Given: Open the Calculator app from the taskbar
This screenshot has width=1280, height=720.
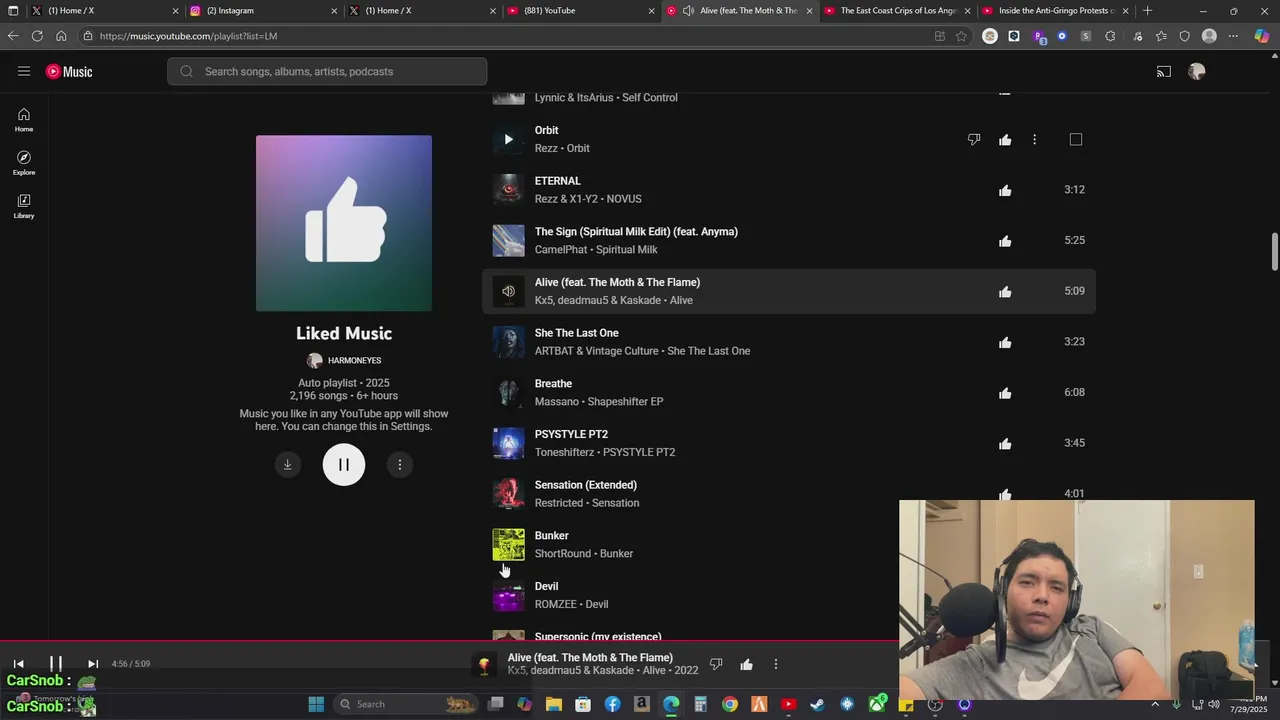Looking at the screenshot, I should pyautogui.click(x=700, y=704).
